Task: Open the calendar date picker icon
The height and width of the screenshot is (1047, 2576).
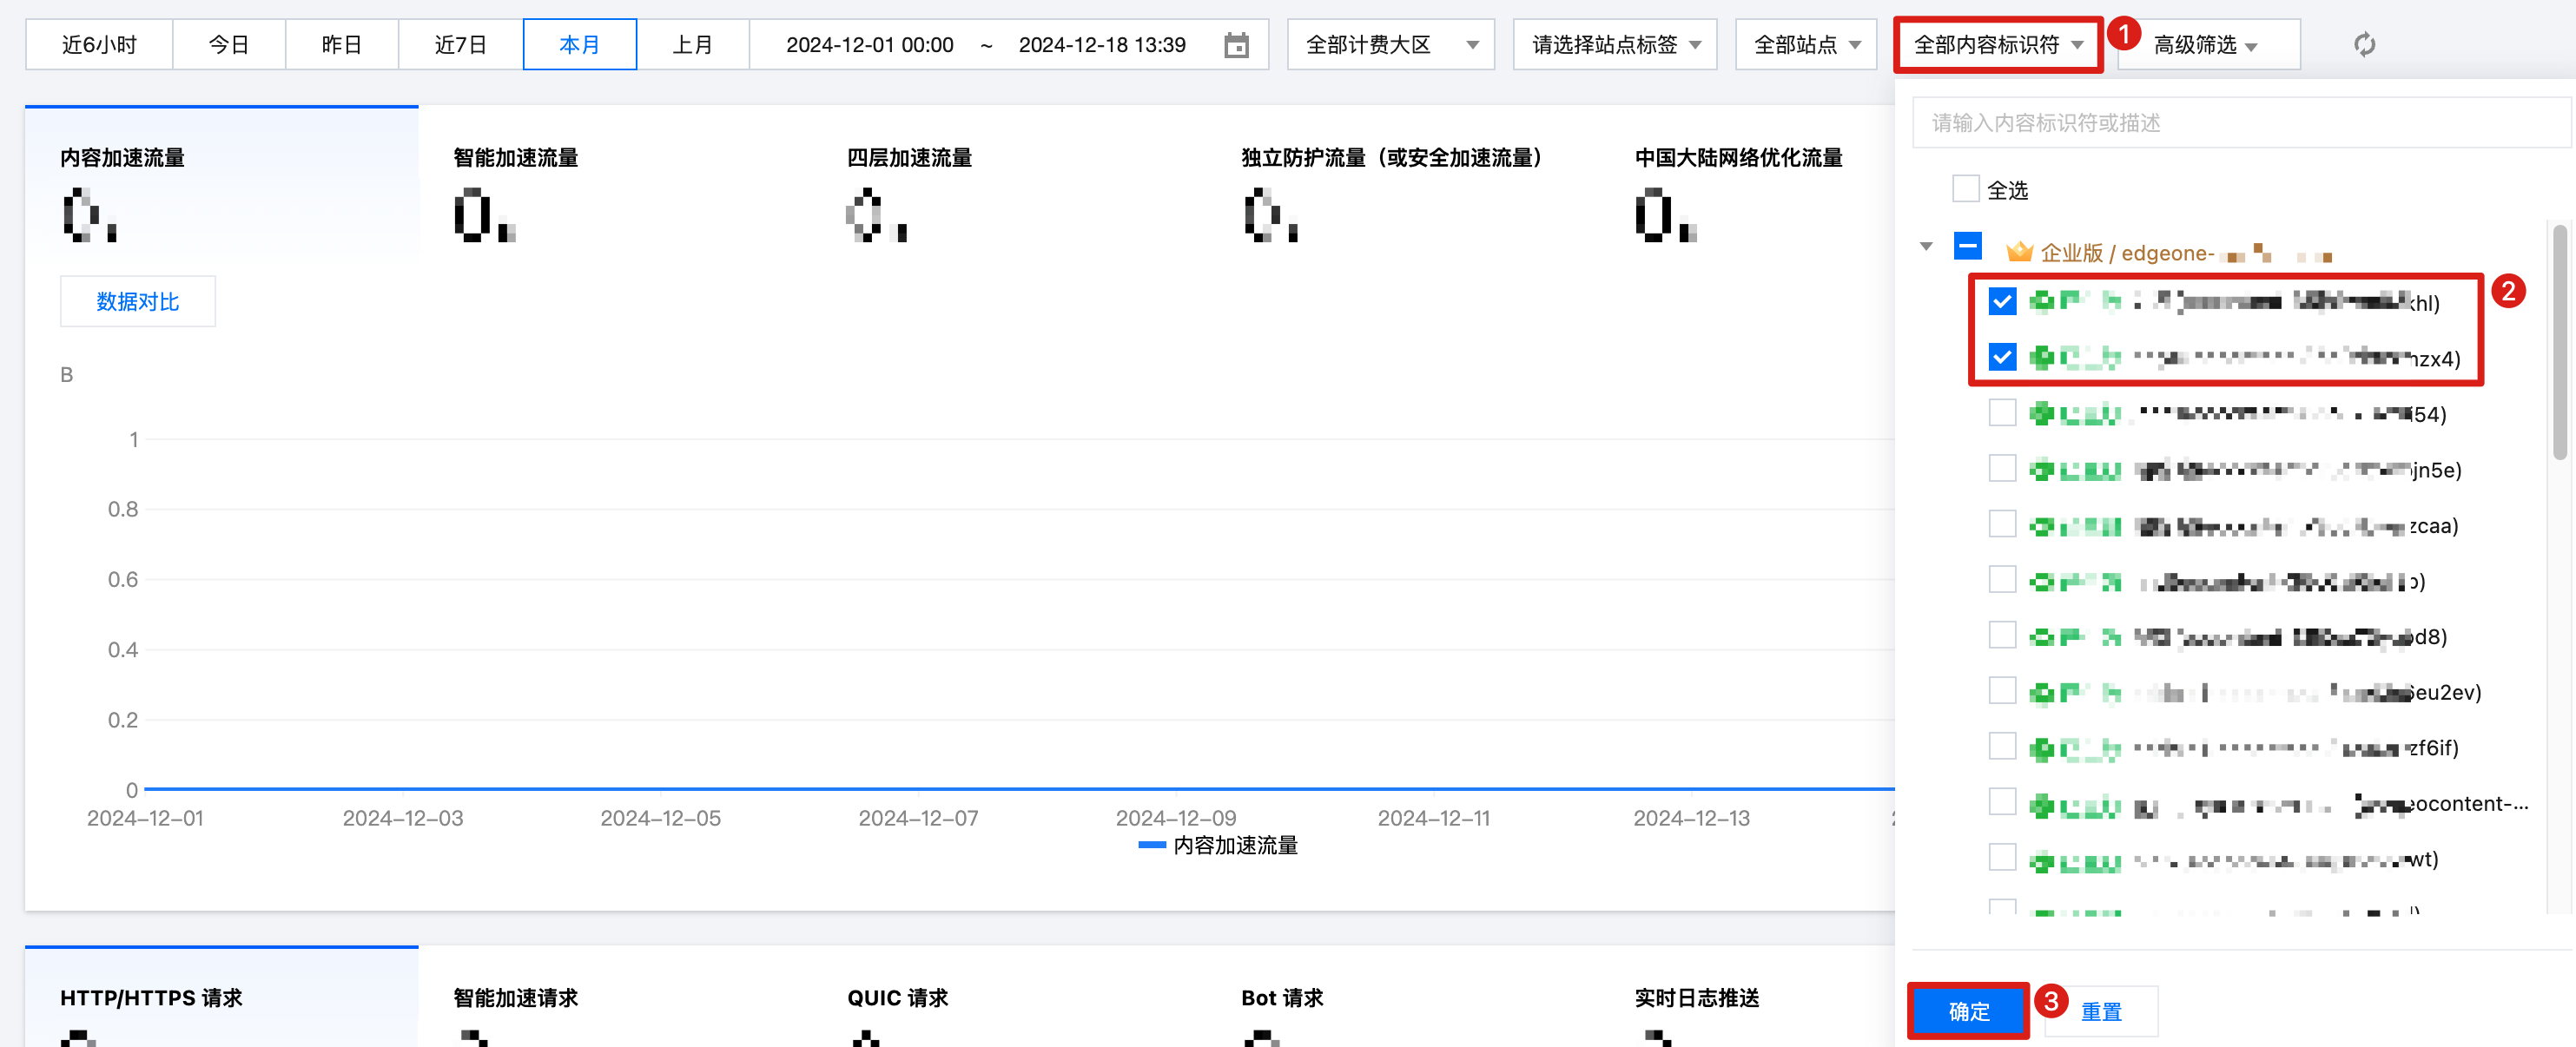Action: [x=1236, y=45]
